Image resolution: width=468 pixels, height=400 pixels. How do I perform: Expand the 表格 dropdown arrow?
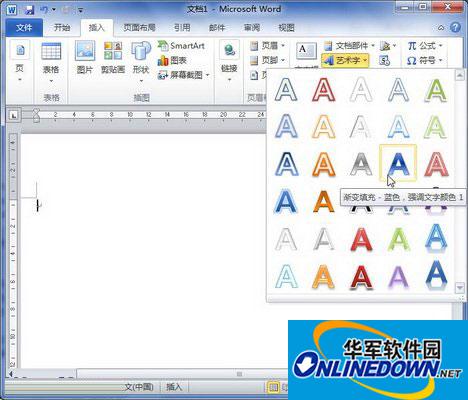[x=51, y=81]
